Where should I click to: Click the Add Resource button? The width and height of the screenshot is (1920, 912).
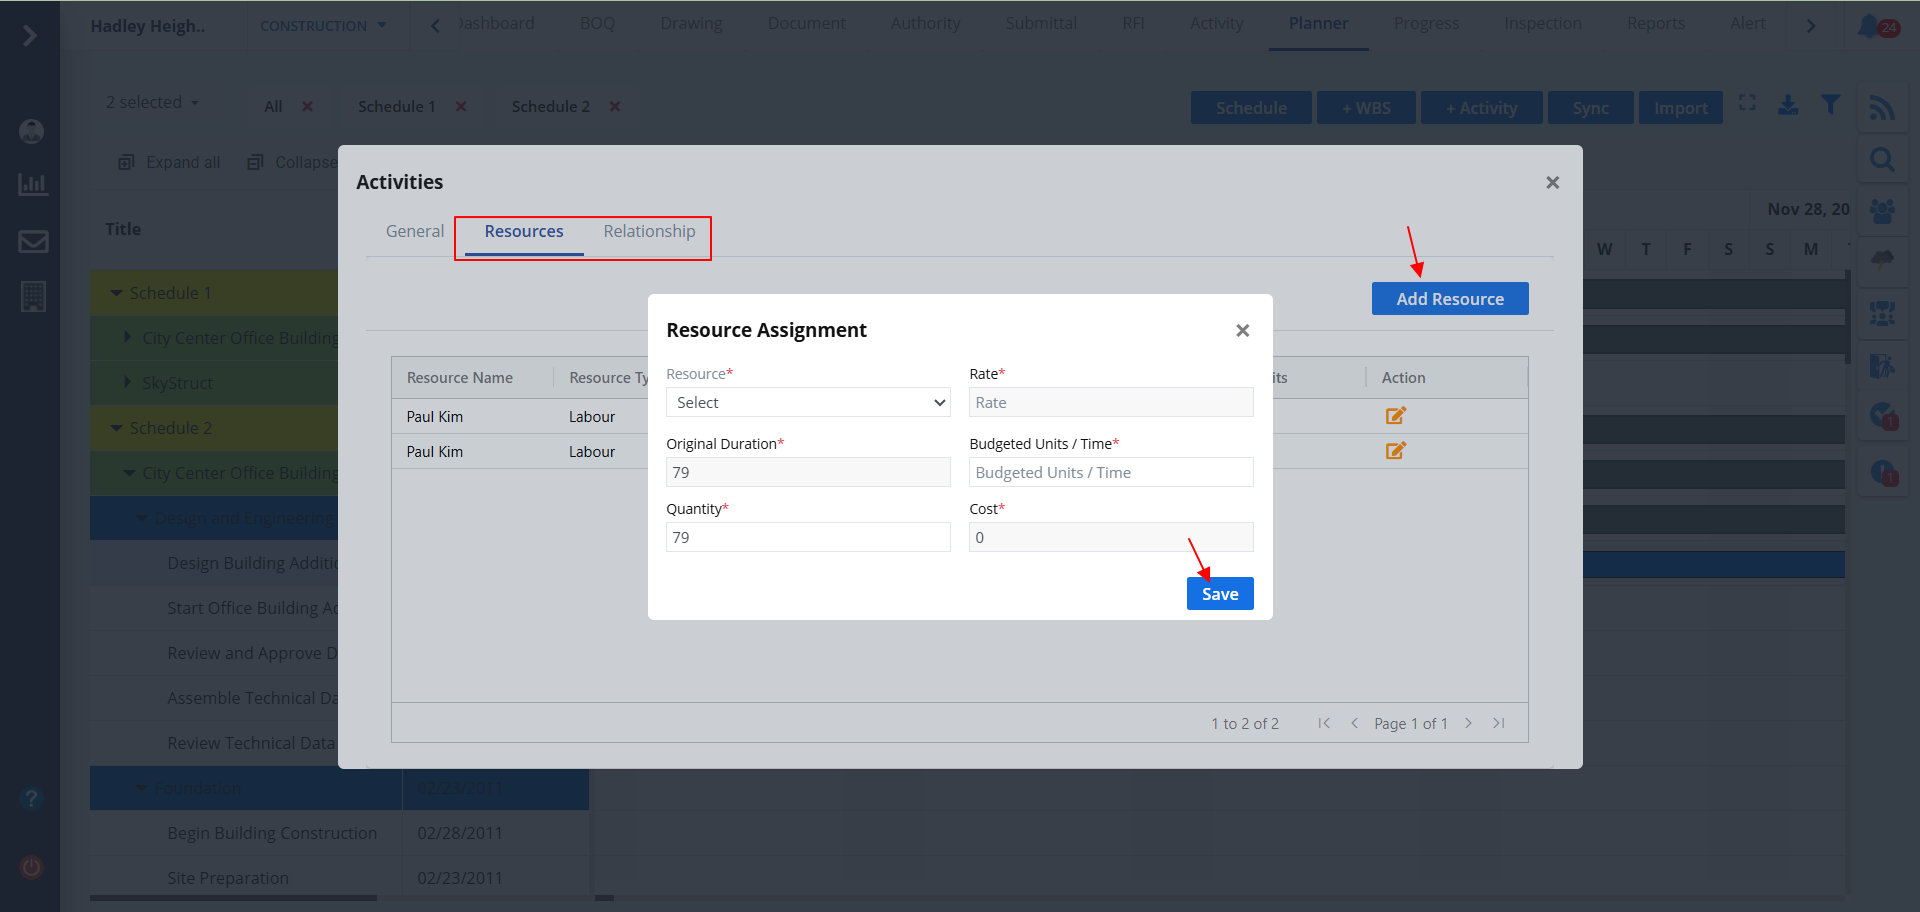coord(1449,299)
